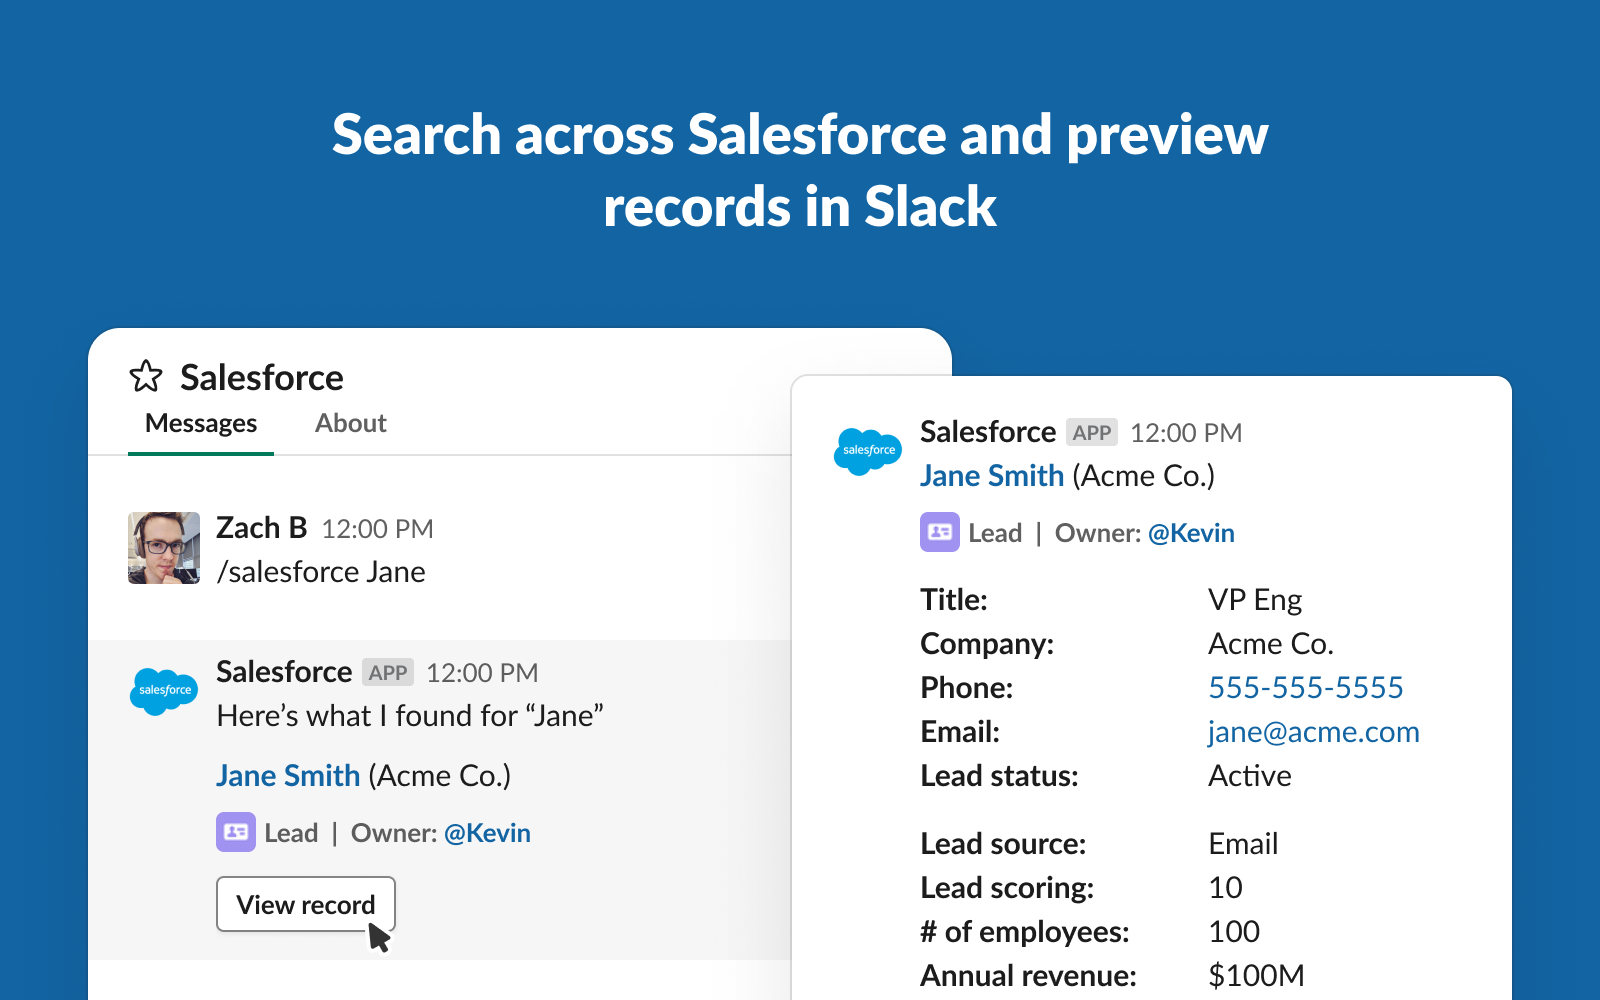Viewport: 1600px width, 1000px height.
Task: Click the 12:00 PM timestamp on Zach B's message
Action: (378, 529)
